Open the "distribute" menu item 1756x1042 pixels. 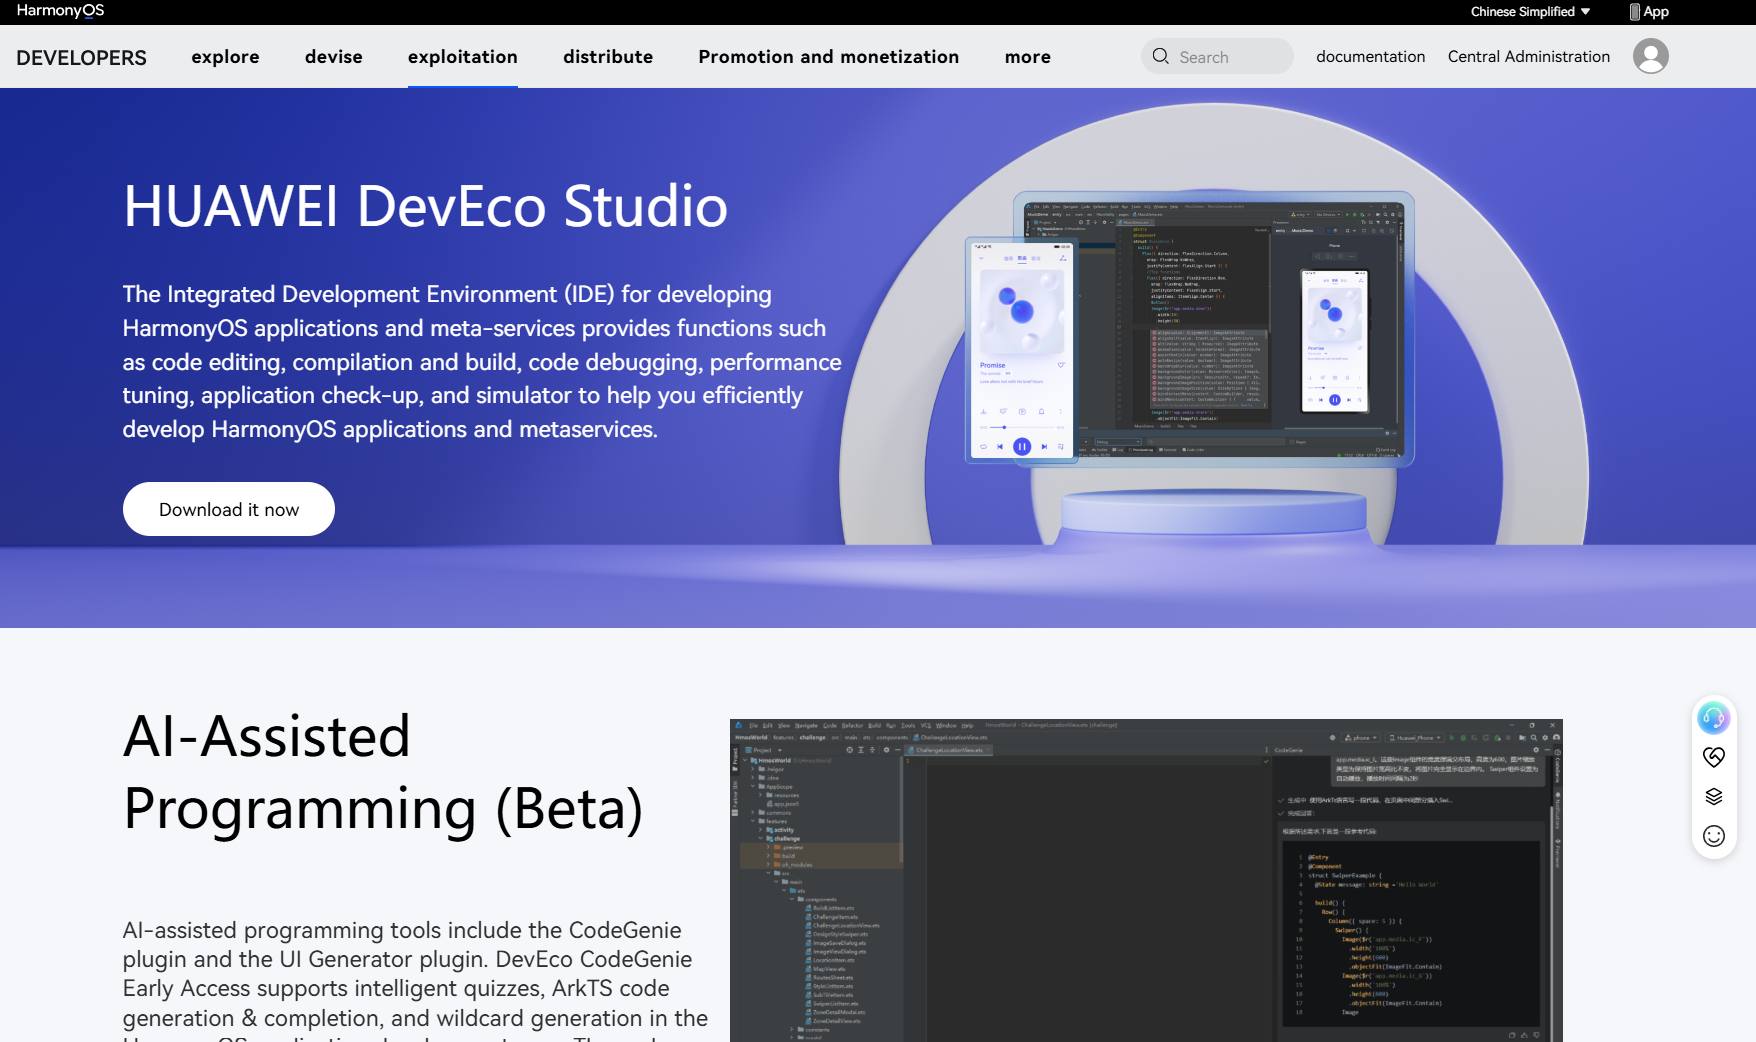pos(607,57)
